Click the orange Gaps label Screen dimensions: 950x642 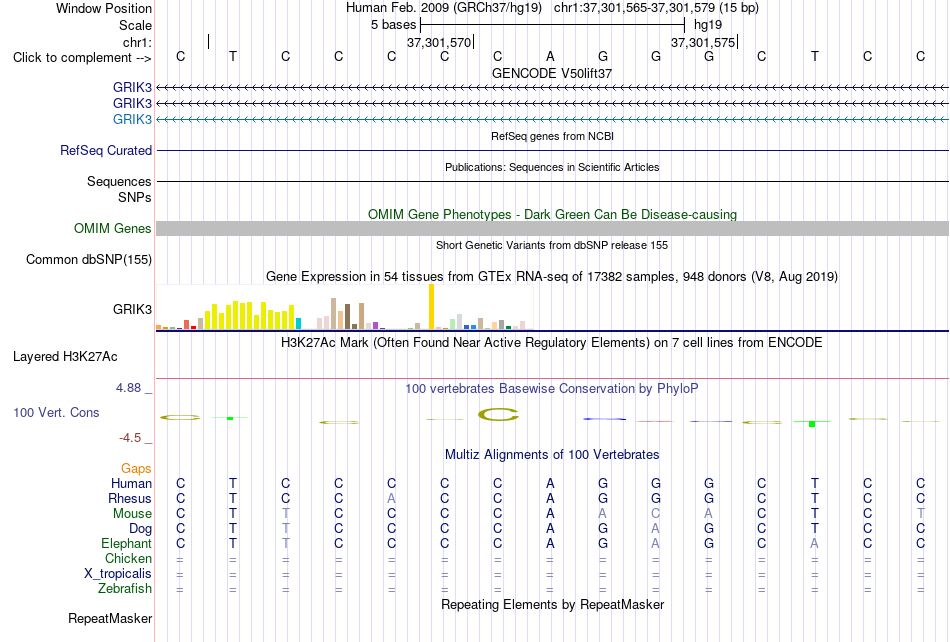[x=136, y=468]
